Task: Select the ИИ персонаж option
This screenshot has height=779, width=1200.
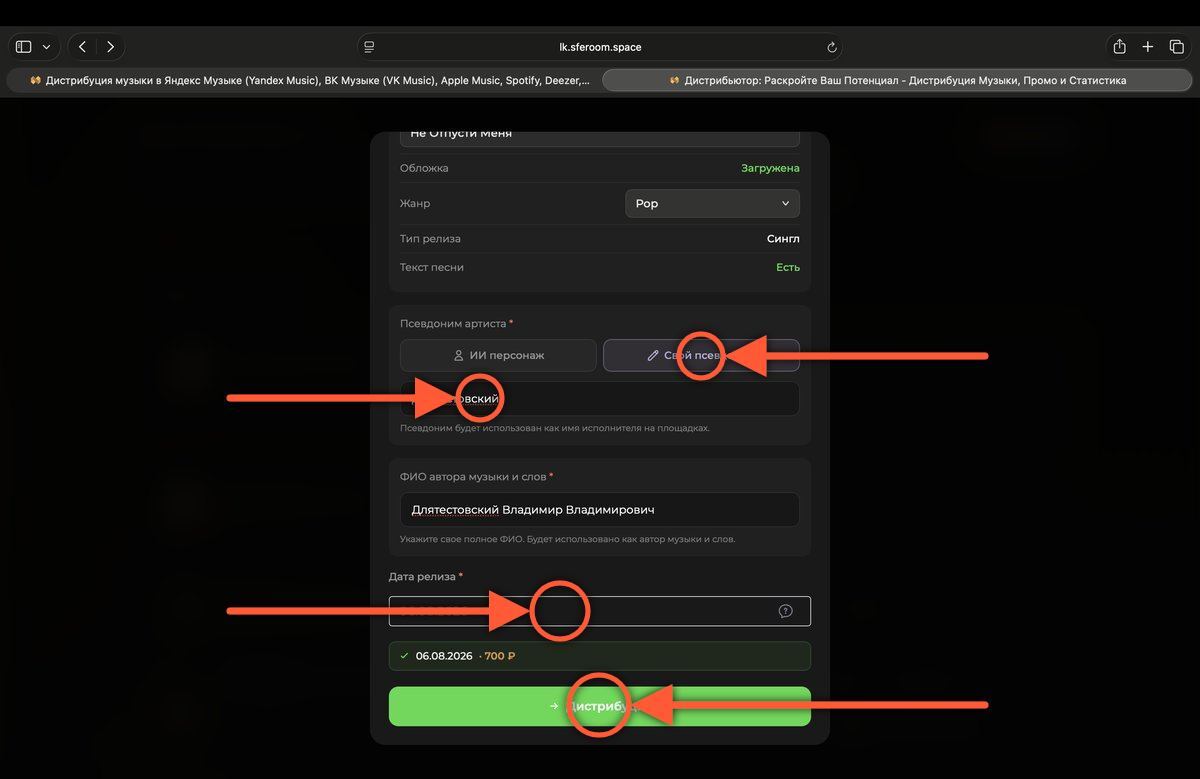Action: point(498,355)
